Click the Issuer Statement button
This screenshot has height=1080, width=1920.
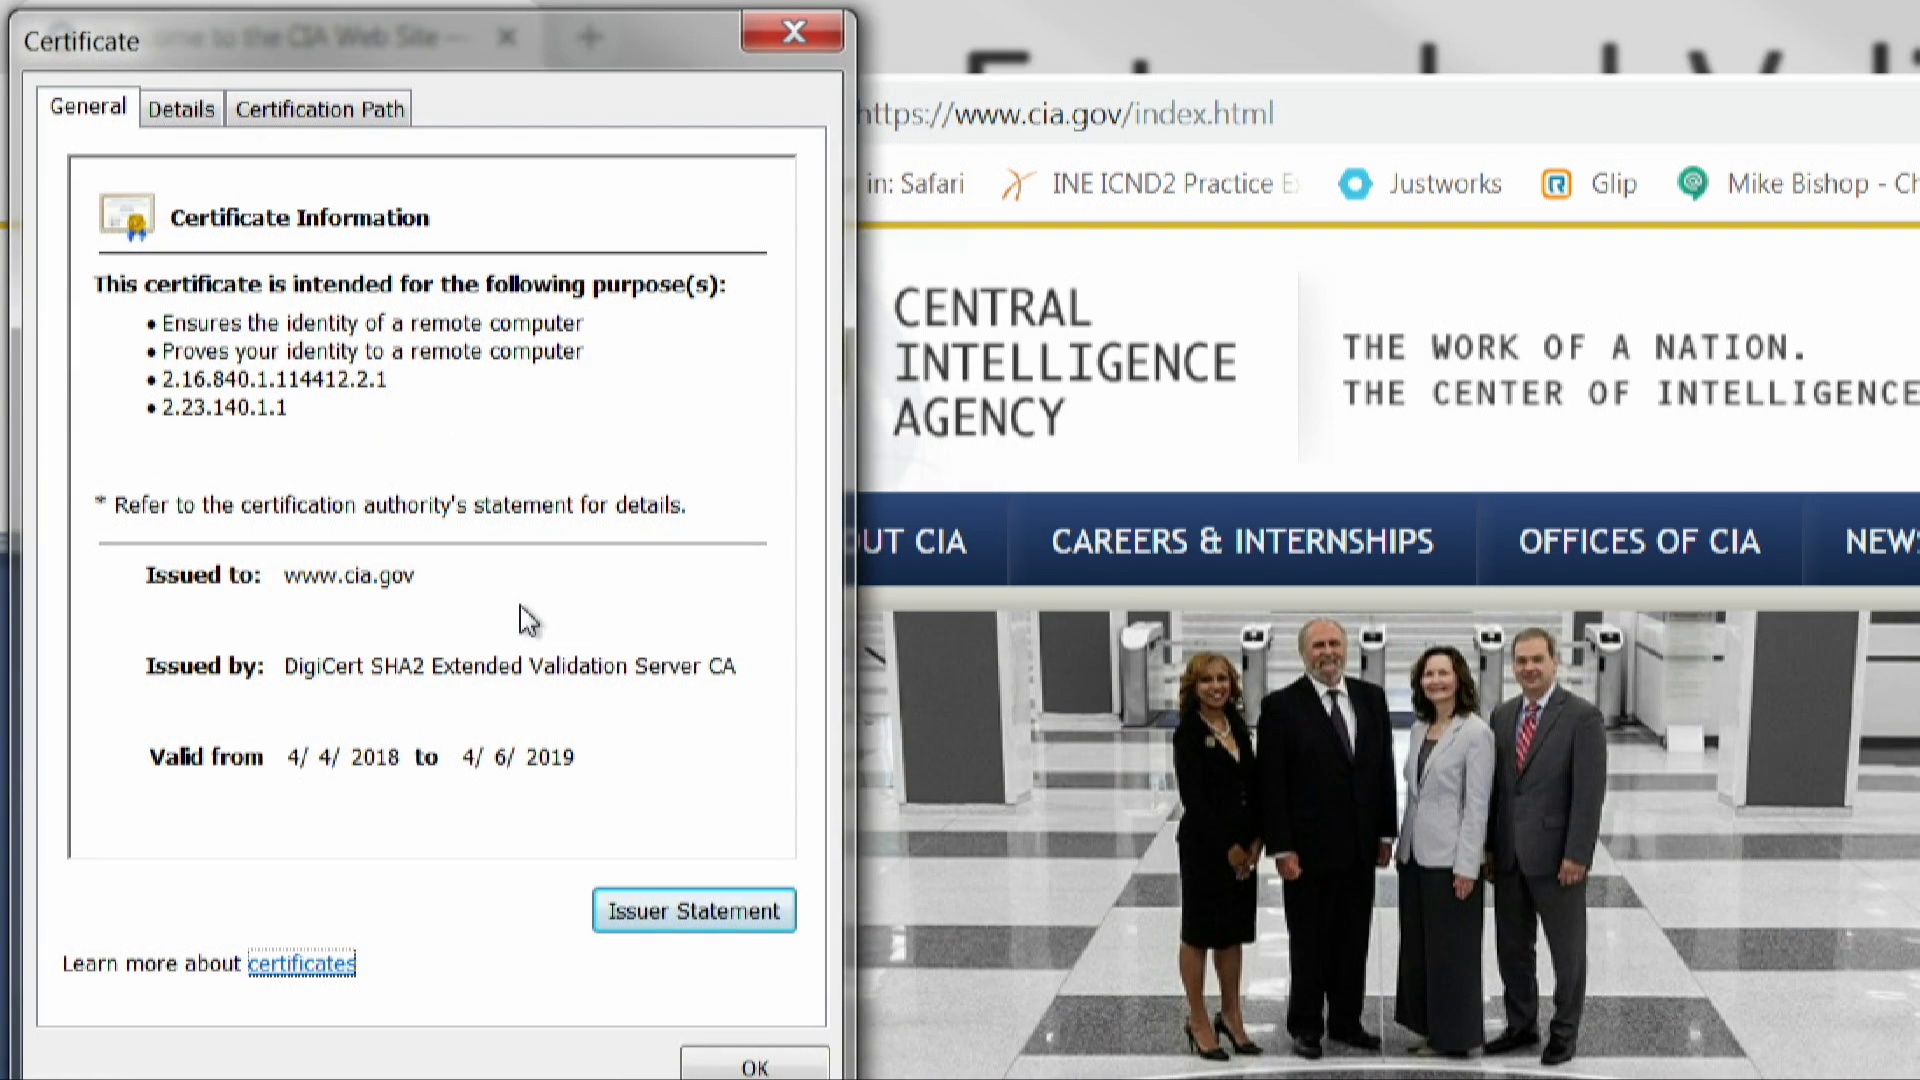click(x=694, y=911)
